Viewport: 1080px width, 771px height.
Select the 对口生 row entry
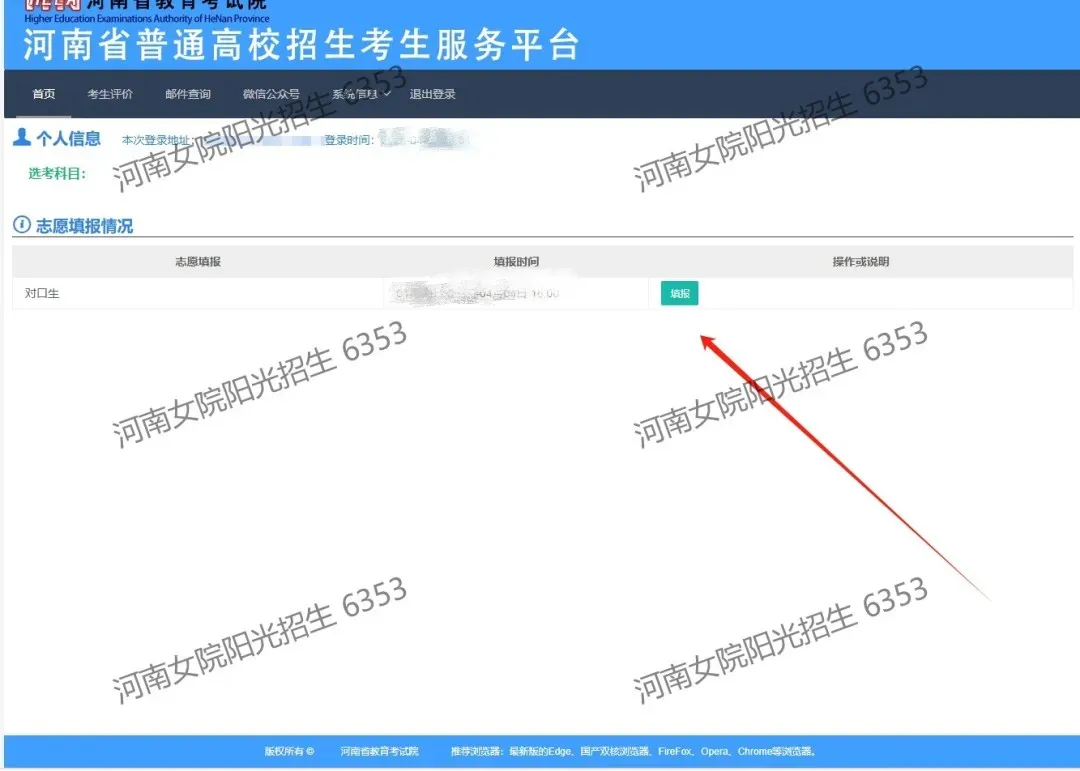coord(42,294)
